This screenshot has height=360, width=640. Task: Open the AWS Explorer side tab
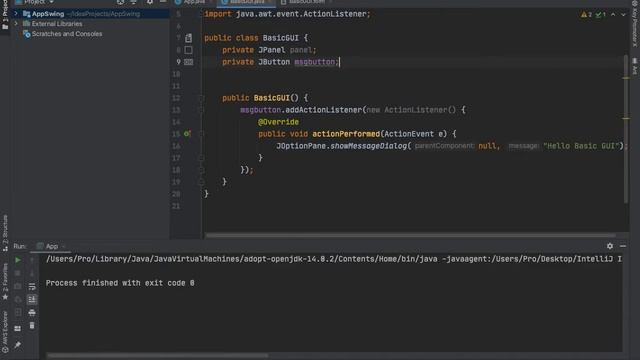point(5,331)
